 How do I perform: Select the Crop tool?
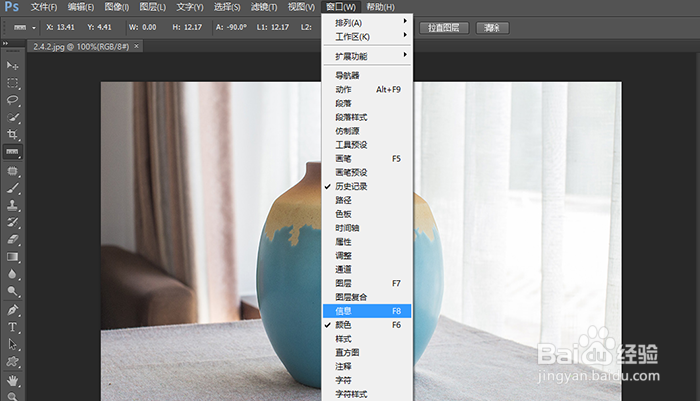click(x=12, y=134)
